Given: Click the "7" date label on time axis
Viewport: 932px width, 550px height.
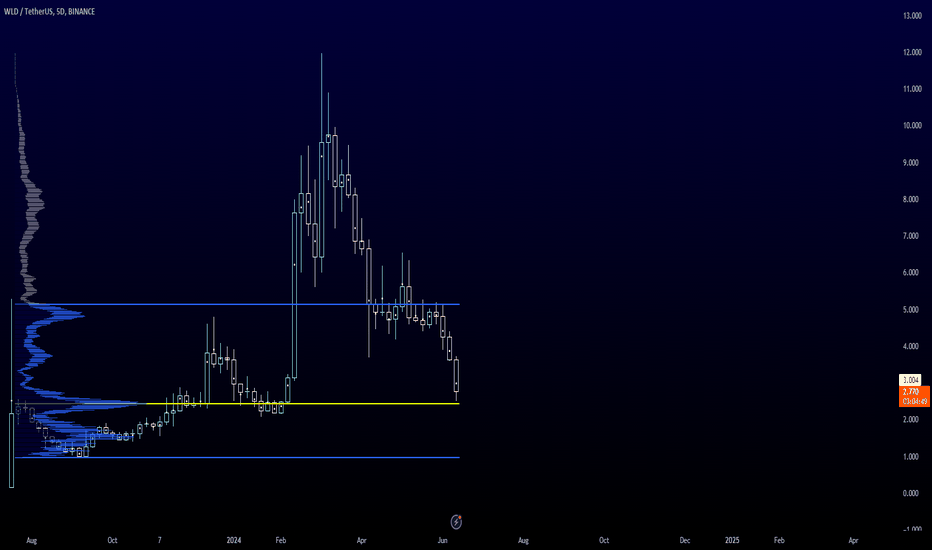Looking at the screenshot, I should point(159,540).
